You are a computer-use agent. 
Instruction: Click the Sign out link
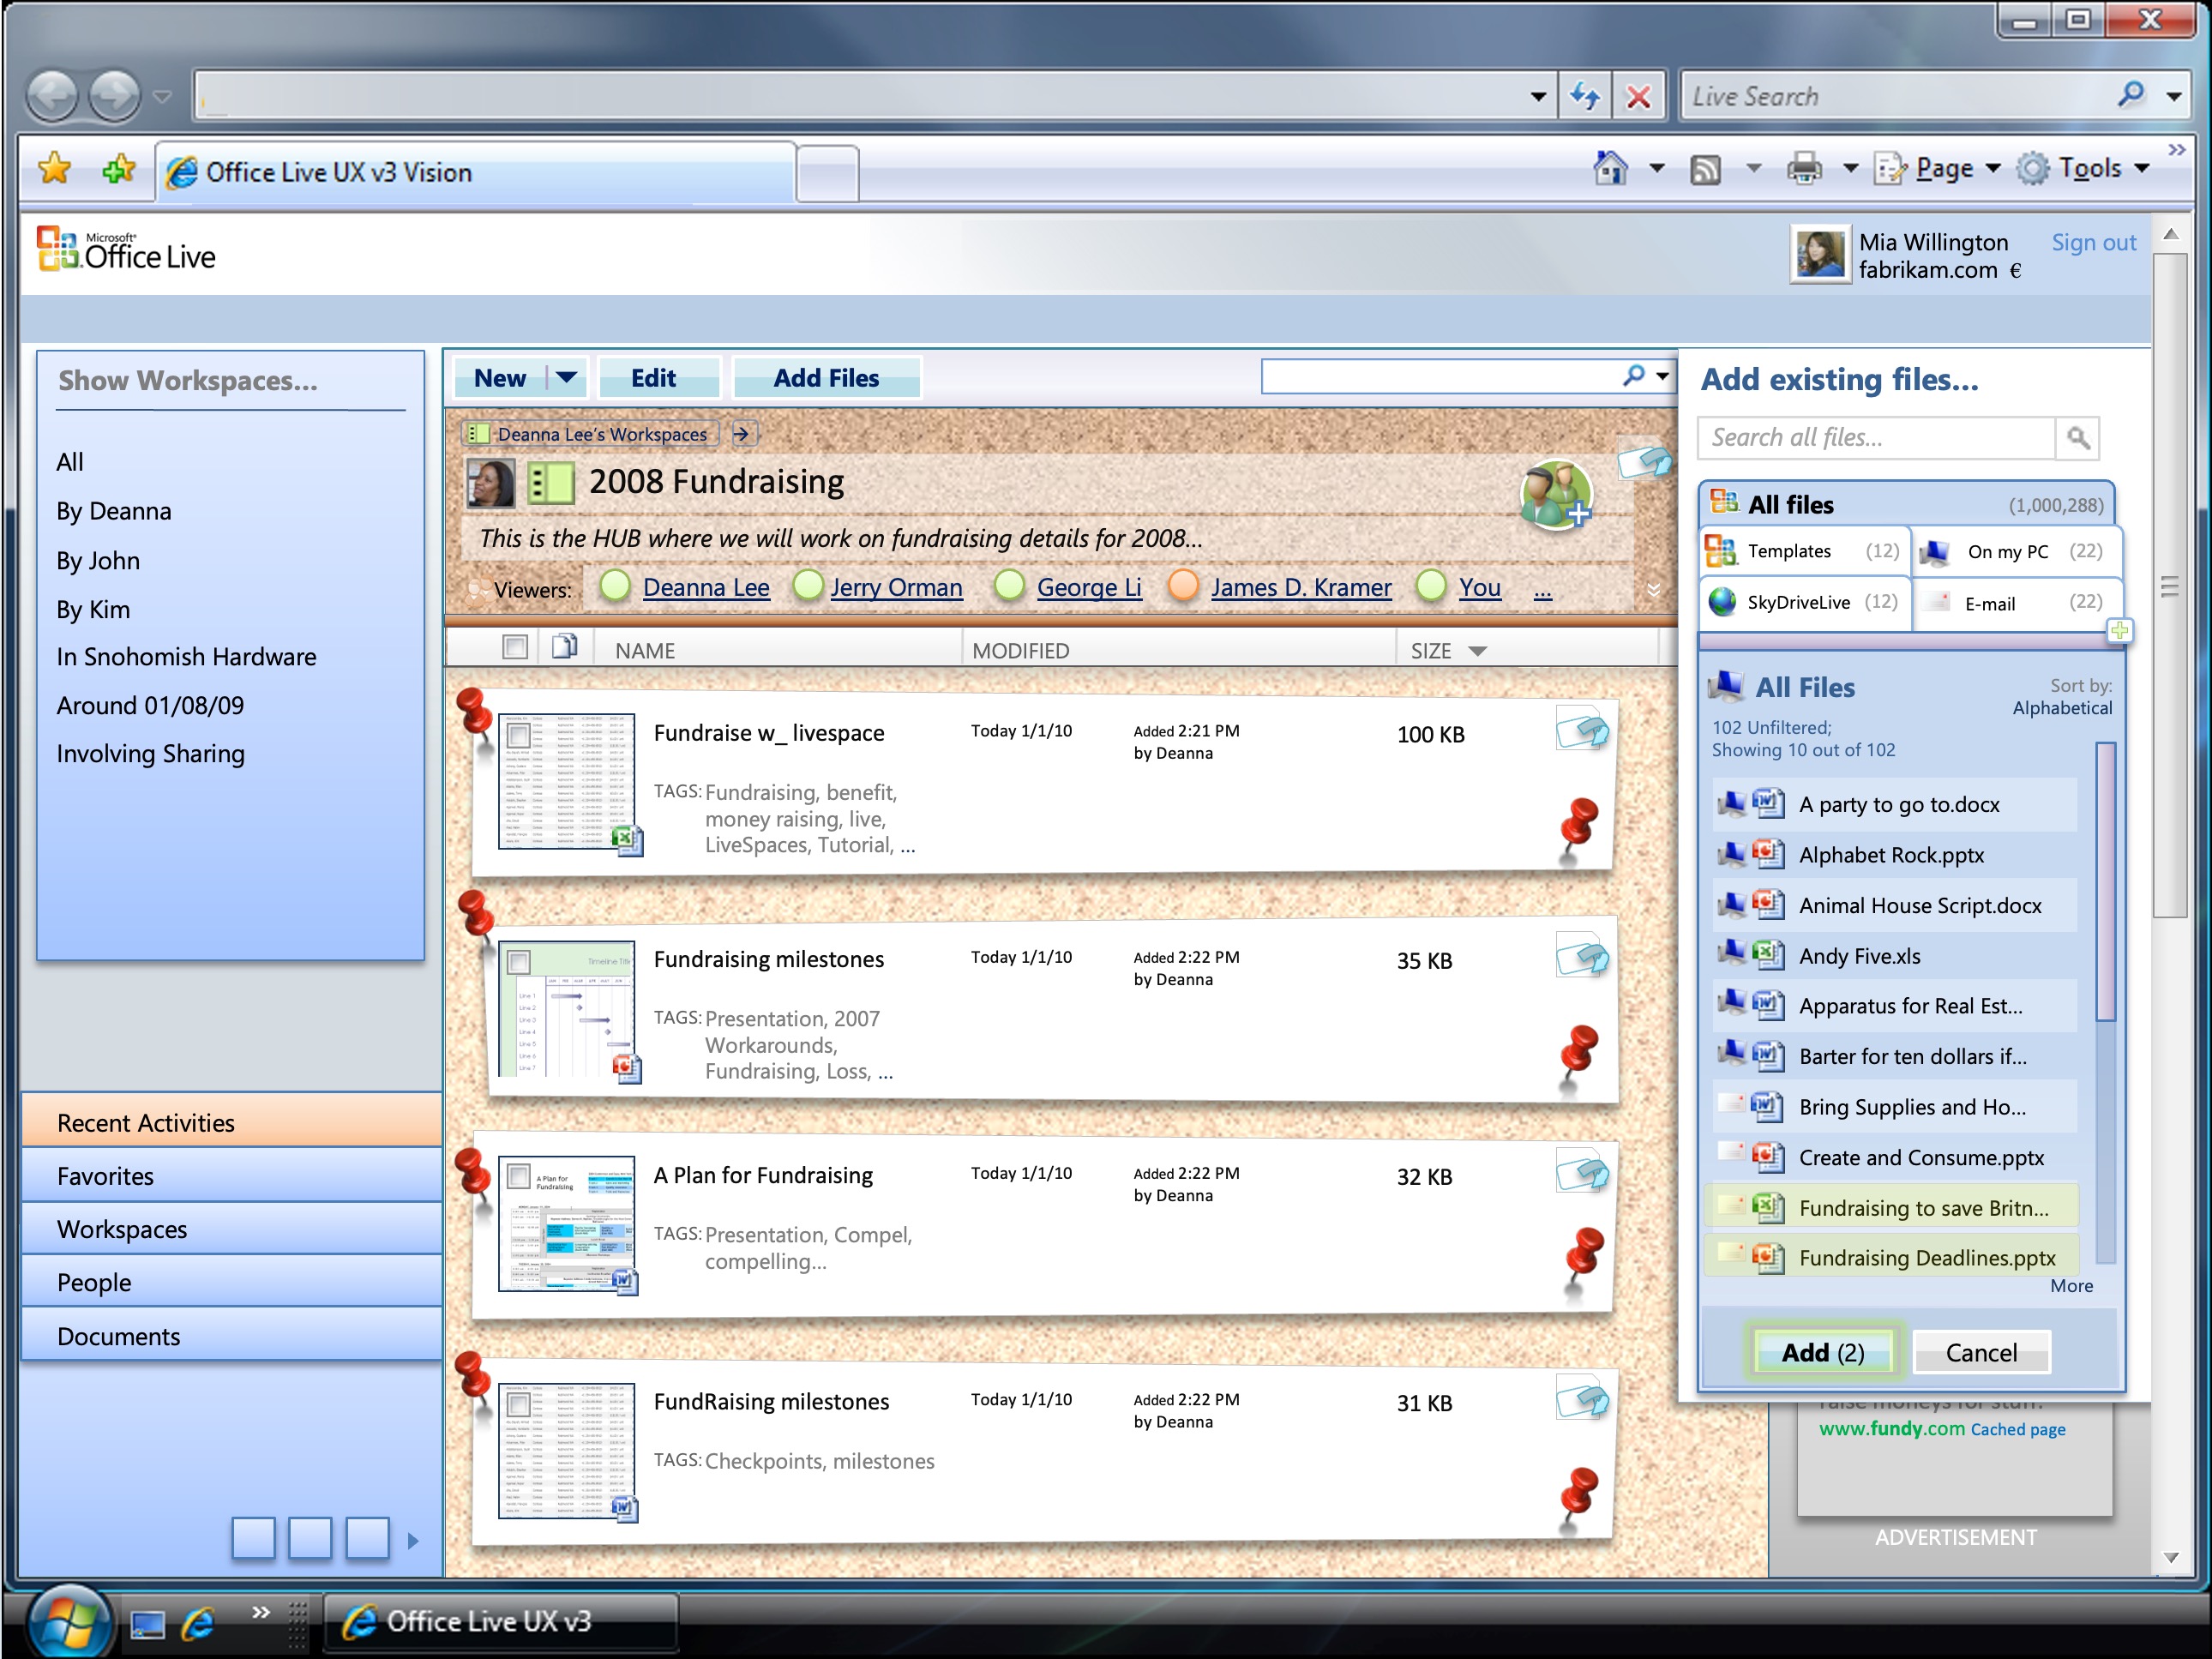(x=2093, y=243)
